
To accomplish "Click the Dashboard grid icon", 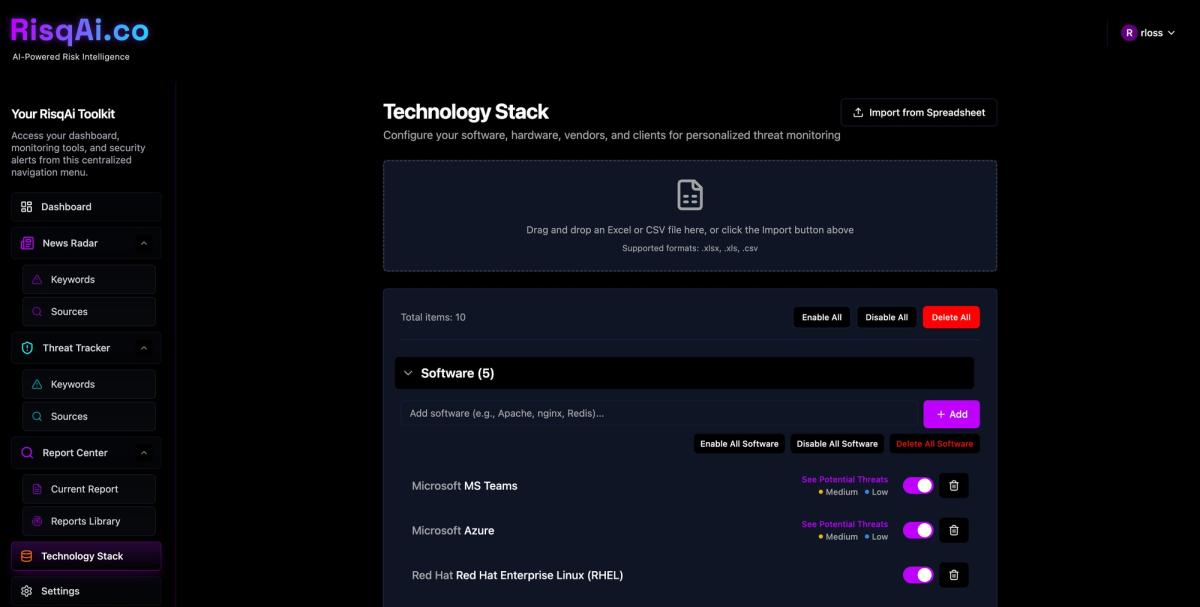I will click(x=27, y=207).
